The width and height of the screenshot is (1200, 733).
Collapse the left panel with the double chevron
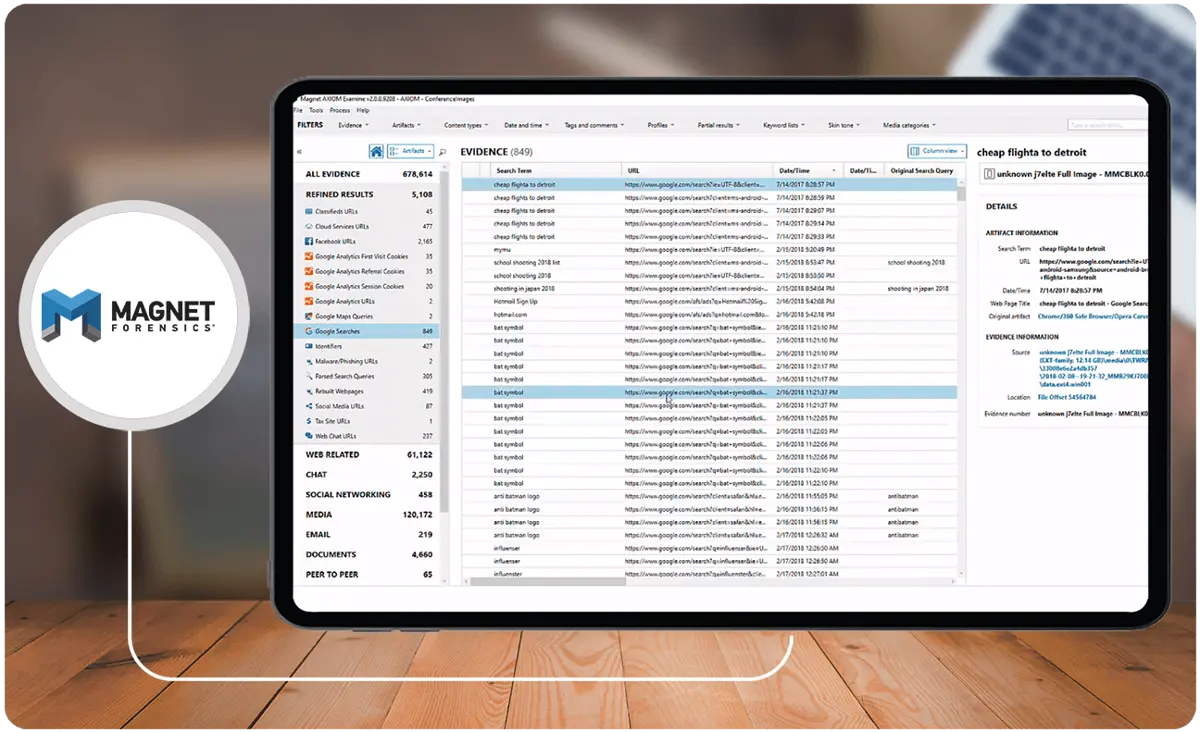[300, 152]
